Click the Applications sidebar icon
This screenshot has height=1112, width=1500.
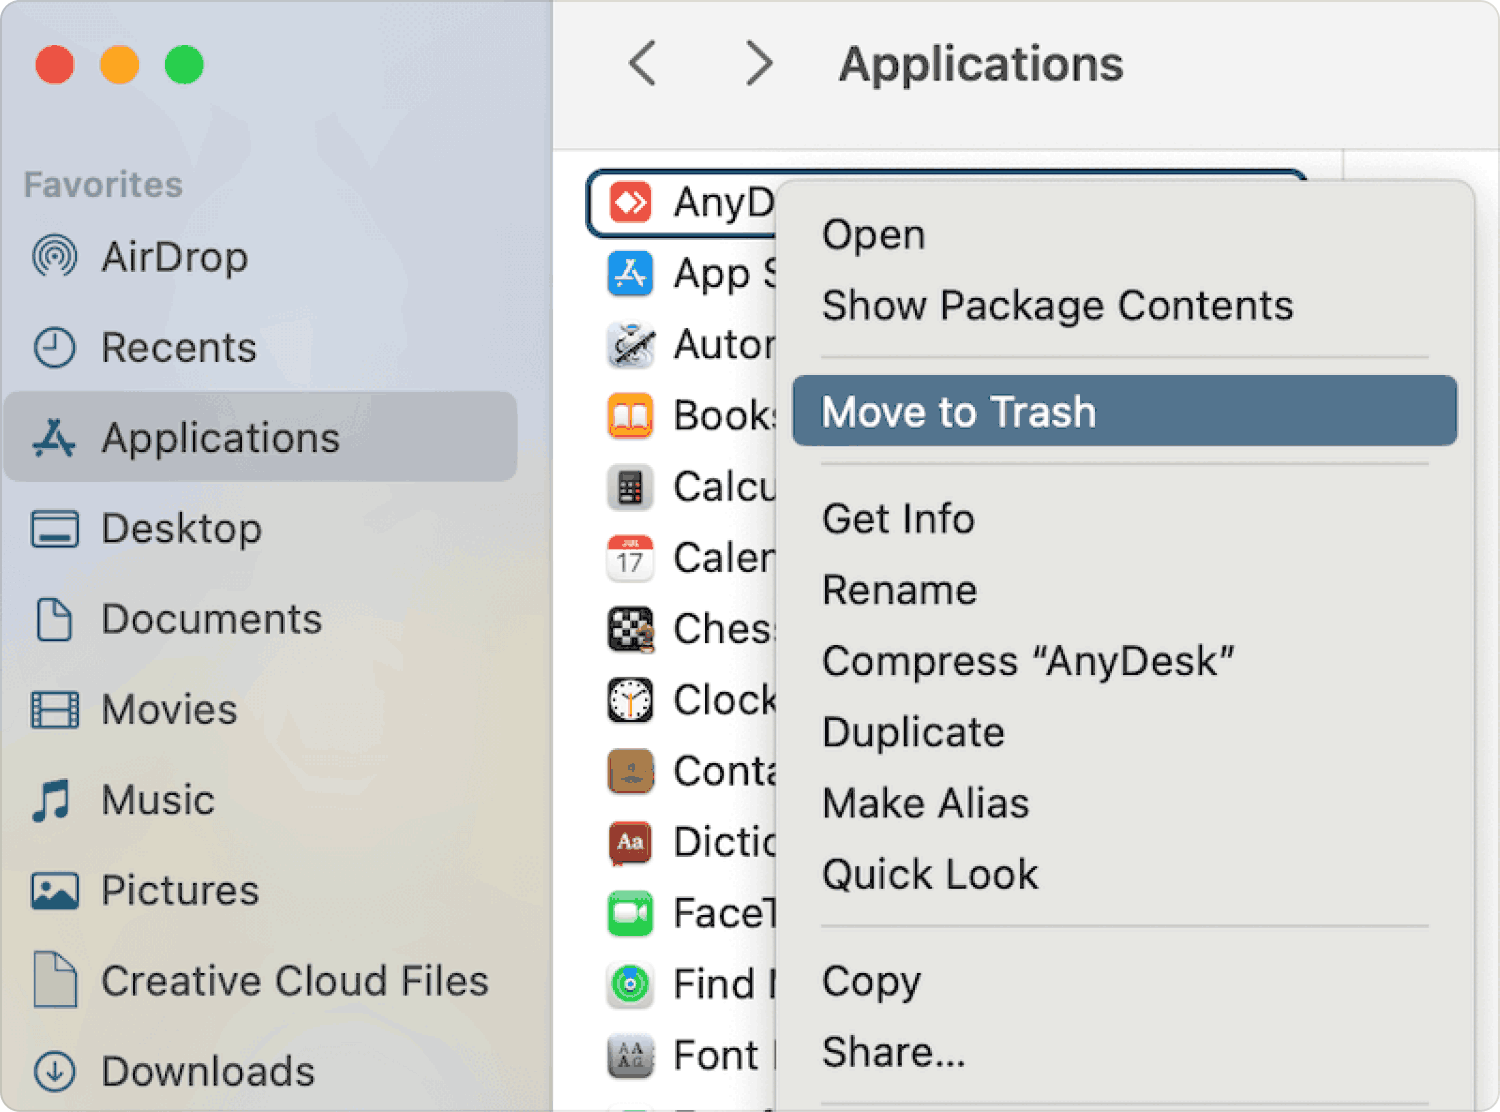(x=54, y=438)
